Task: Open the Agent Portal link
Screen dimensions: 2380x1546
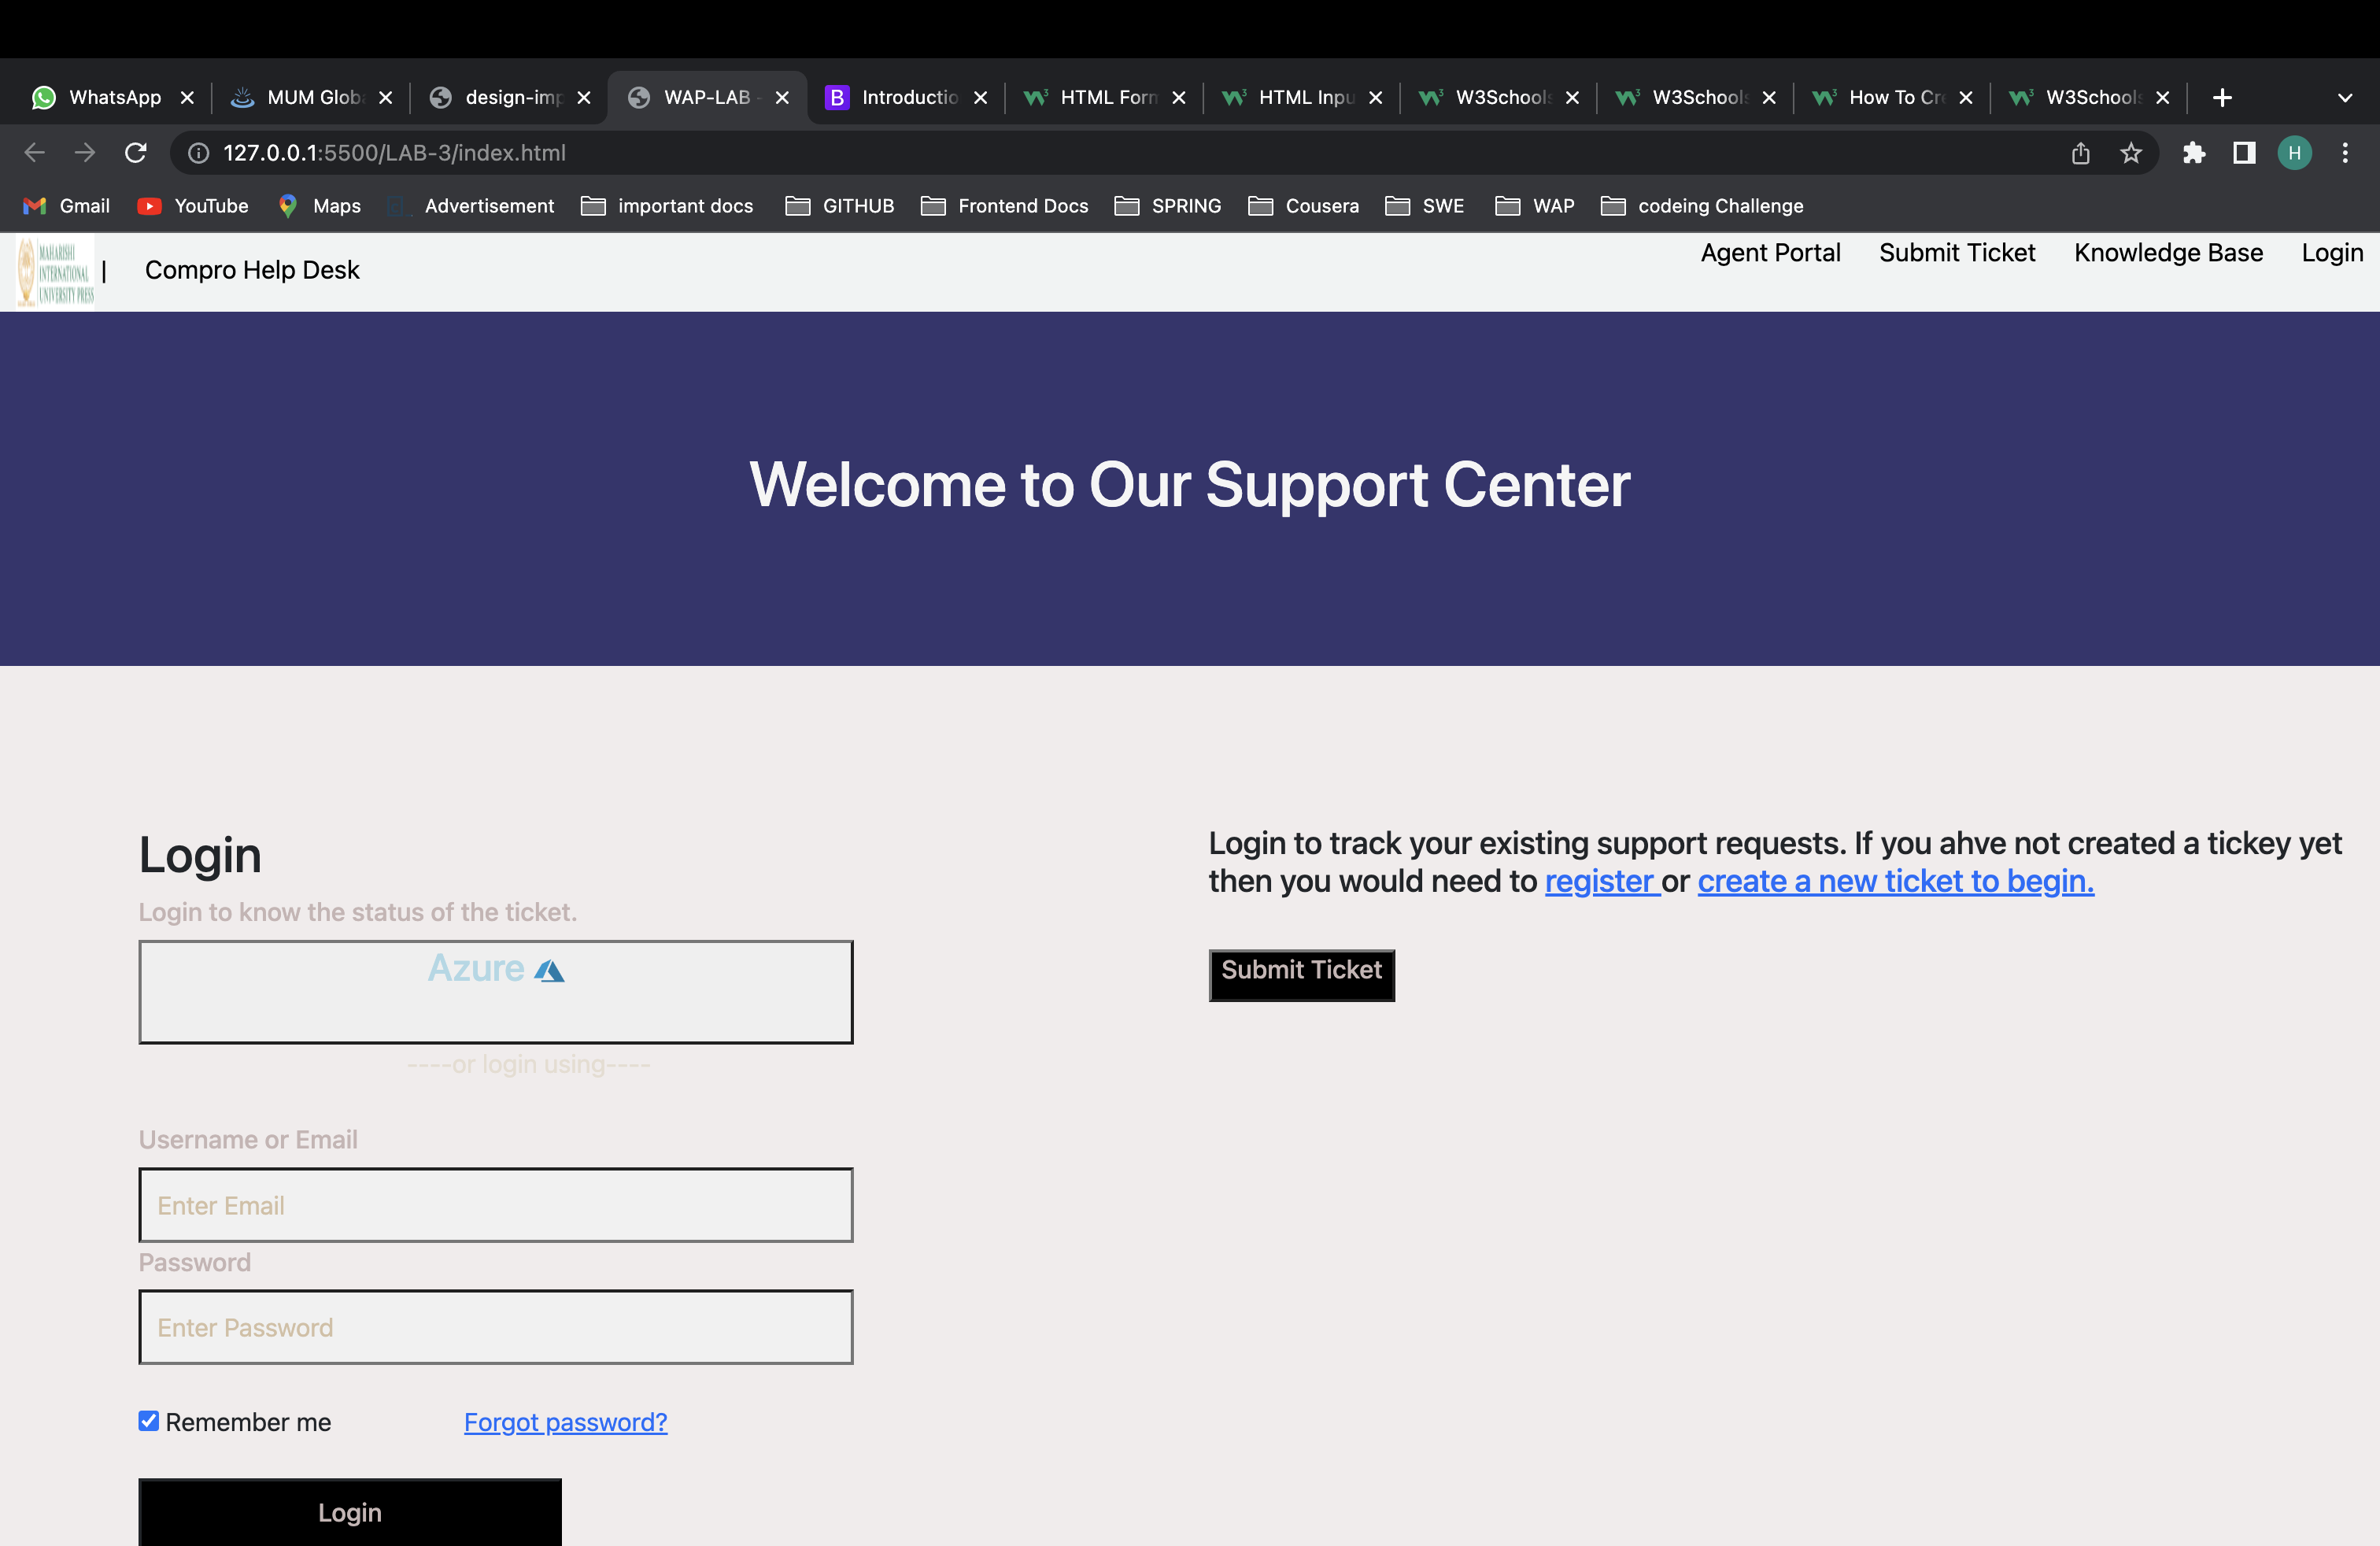Action: click(x=1770, y=253)
